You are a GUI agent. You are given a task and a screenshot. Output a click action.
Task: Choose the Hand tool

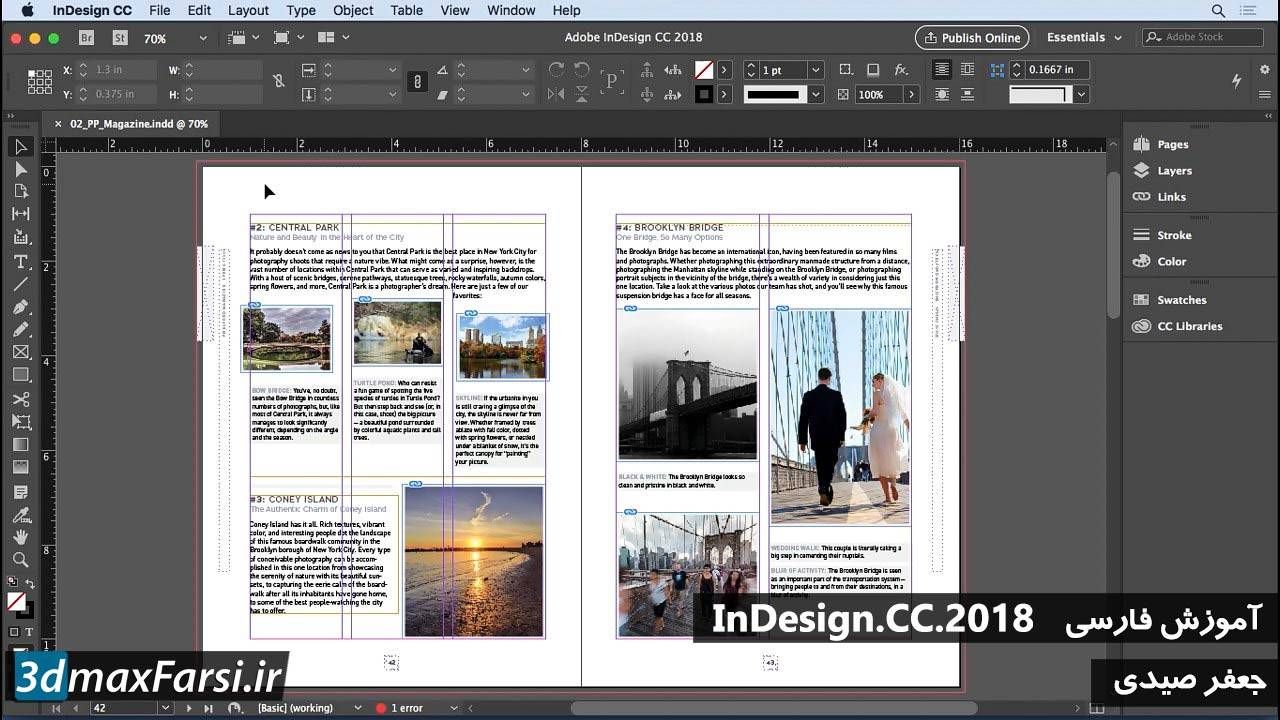(x=20, y=537)
